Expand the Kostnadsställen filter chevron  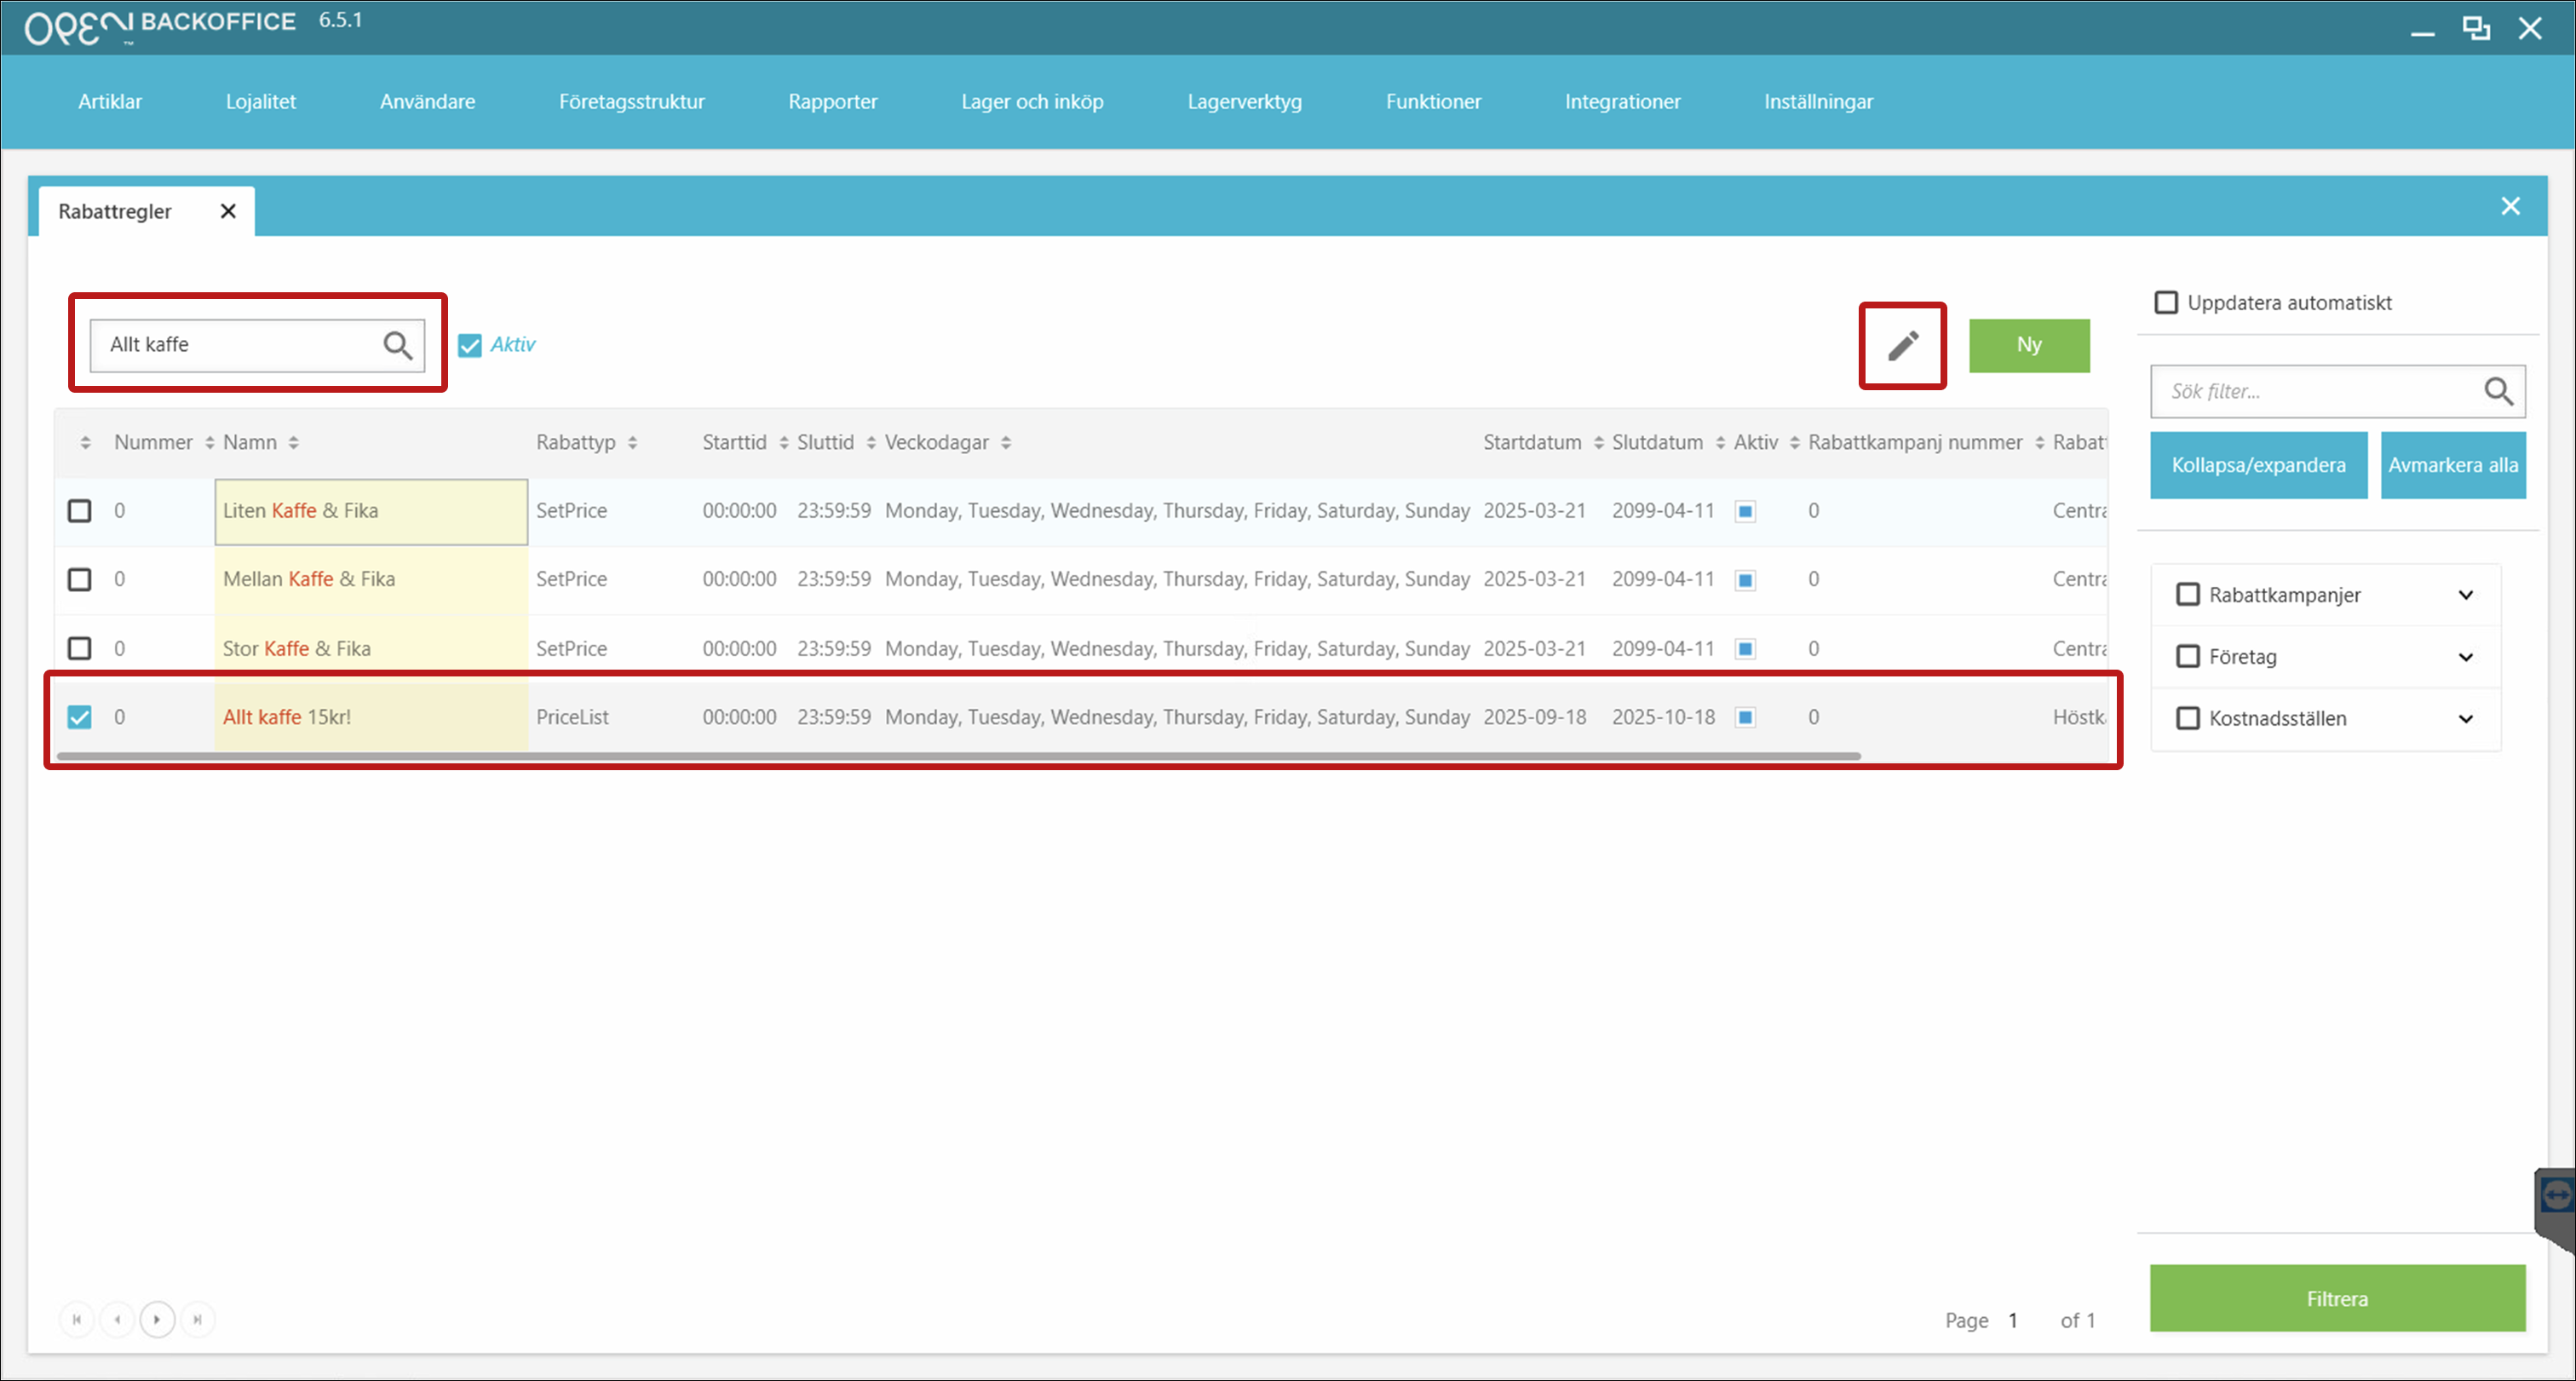click(x=2465, y=719)
